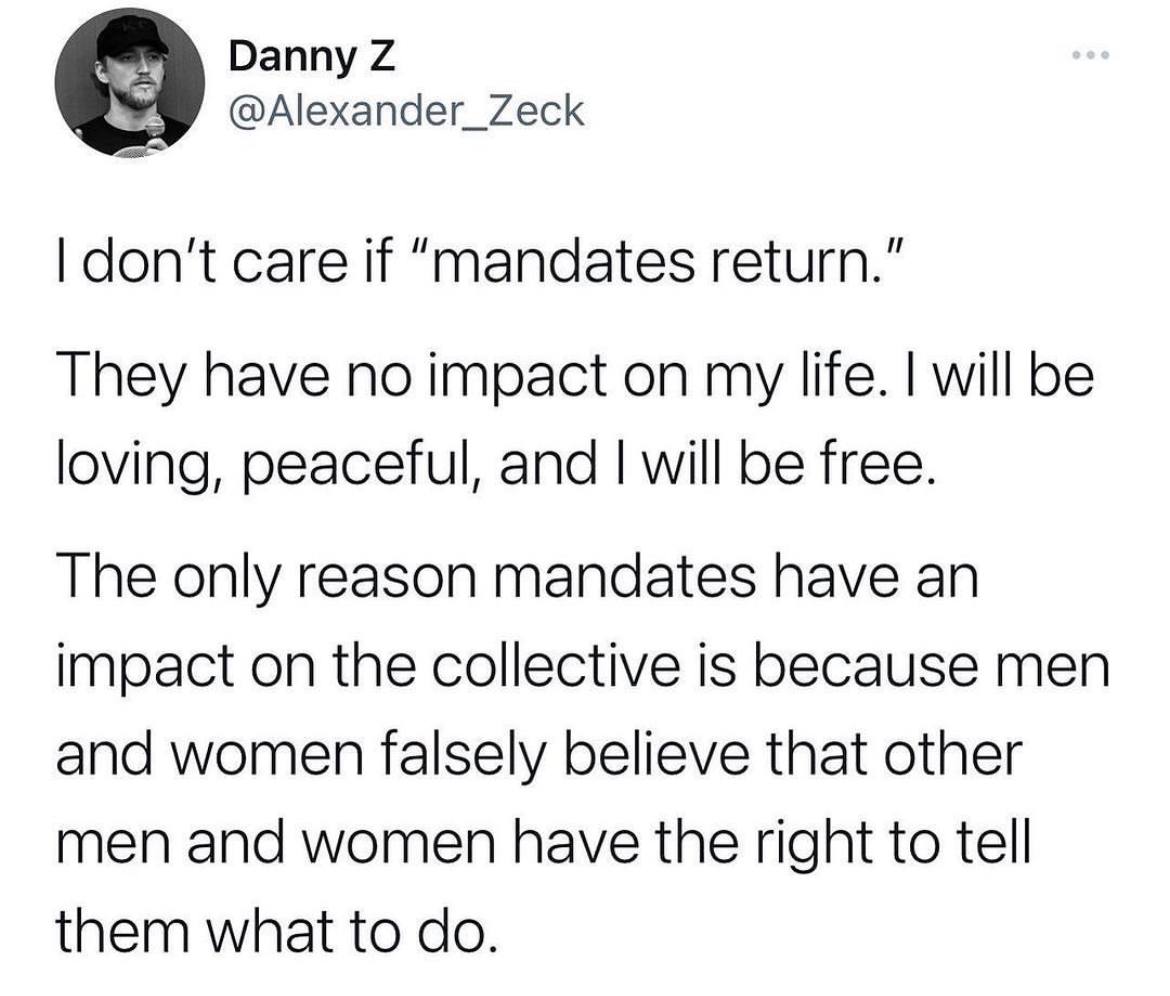Open the Danny Z display name
This screenshot has height=996, width=1170.
tap(312, 57)
